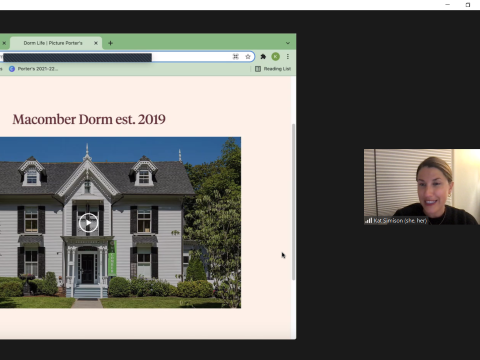Open a new browser tab
Viewport: 480px width, 360px height.
pyautogui.click(x=110, y=43)
